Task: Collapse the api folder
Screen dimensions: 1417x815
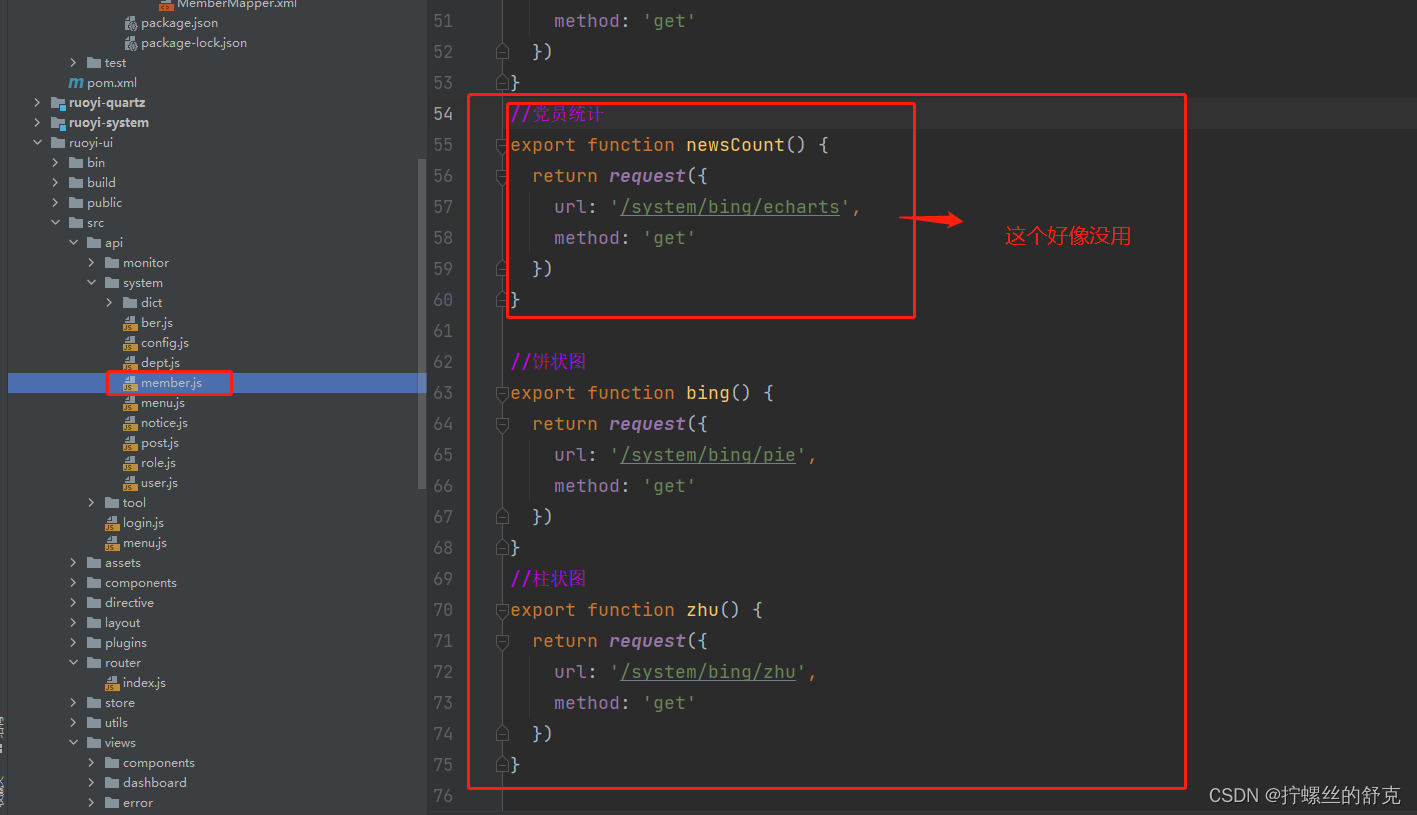Action: pos(73,243)
